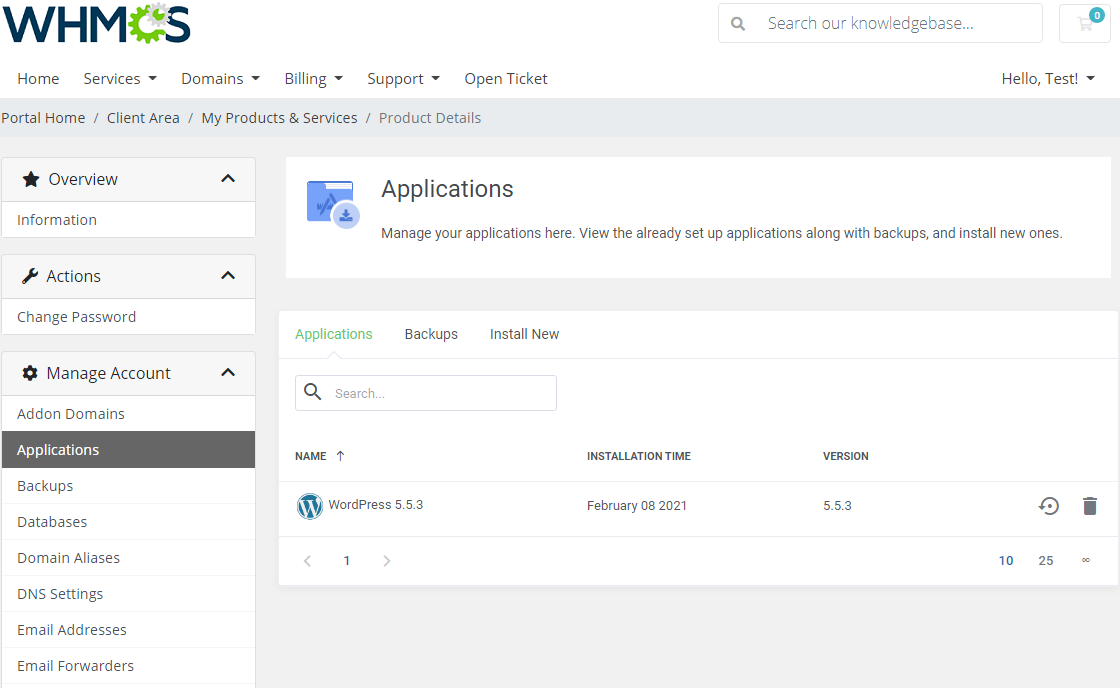Click the Overview star icon

point(31,179)
